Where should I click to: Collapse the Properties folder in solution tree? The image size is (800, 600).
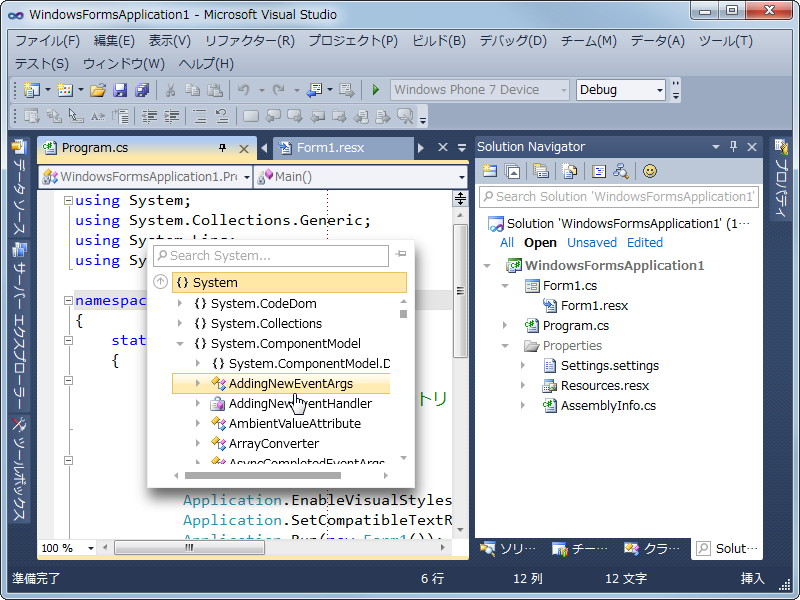pos(505,346)
